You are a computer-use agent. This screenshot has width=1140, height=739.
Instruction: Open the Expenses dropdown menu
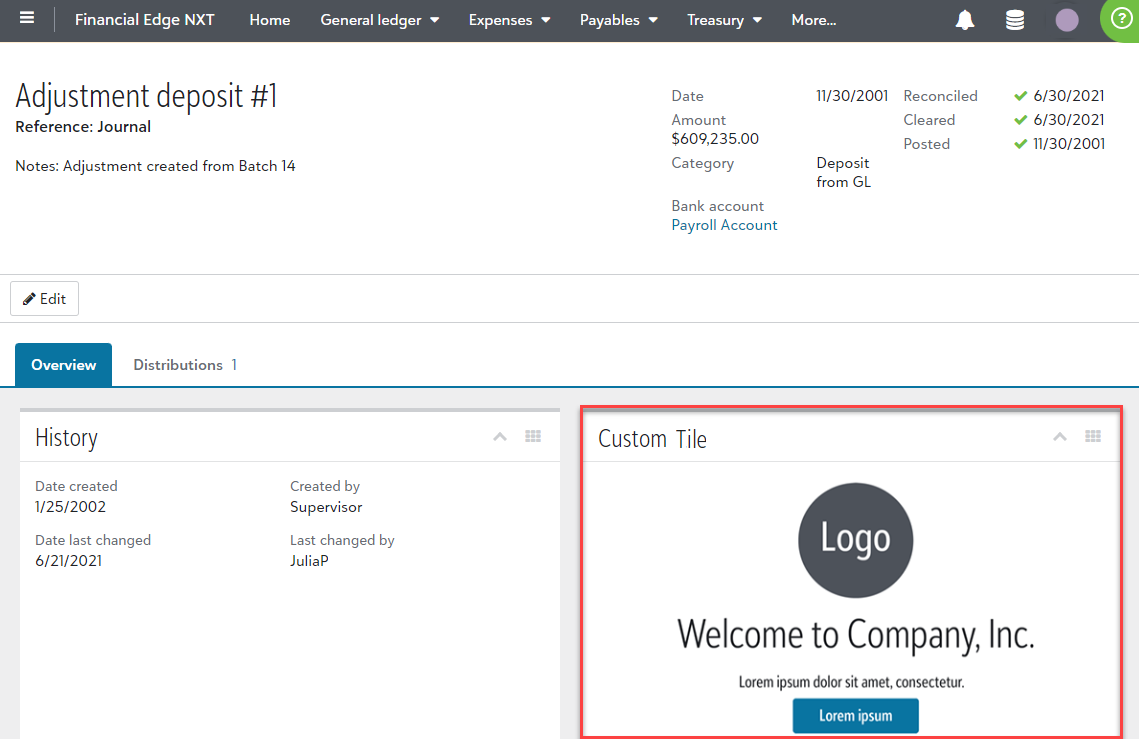509,20
